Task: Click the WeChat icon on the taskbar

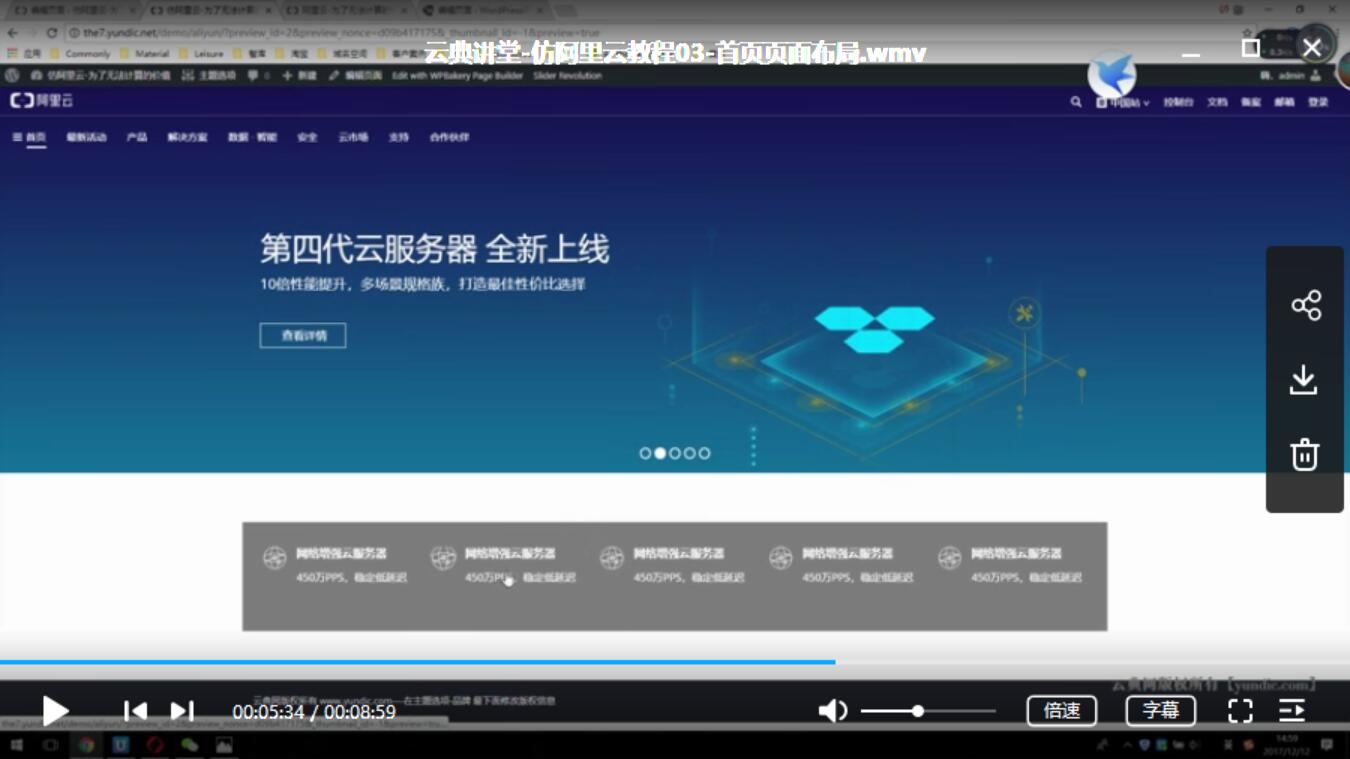Action: click(189, 745)
